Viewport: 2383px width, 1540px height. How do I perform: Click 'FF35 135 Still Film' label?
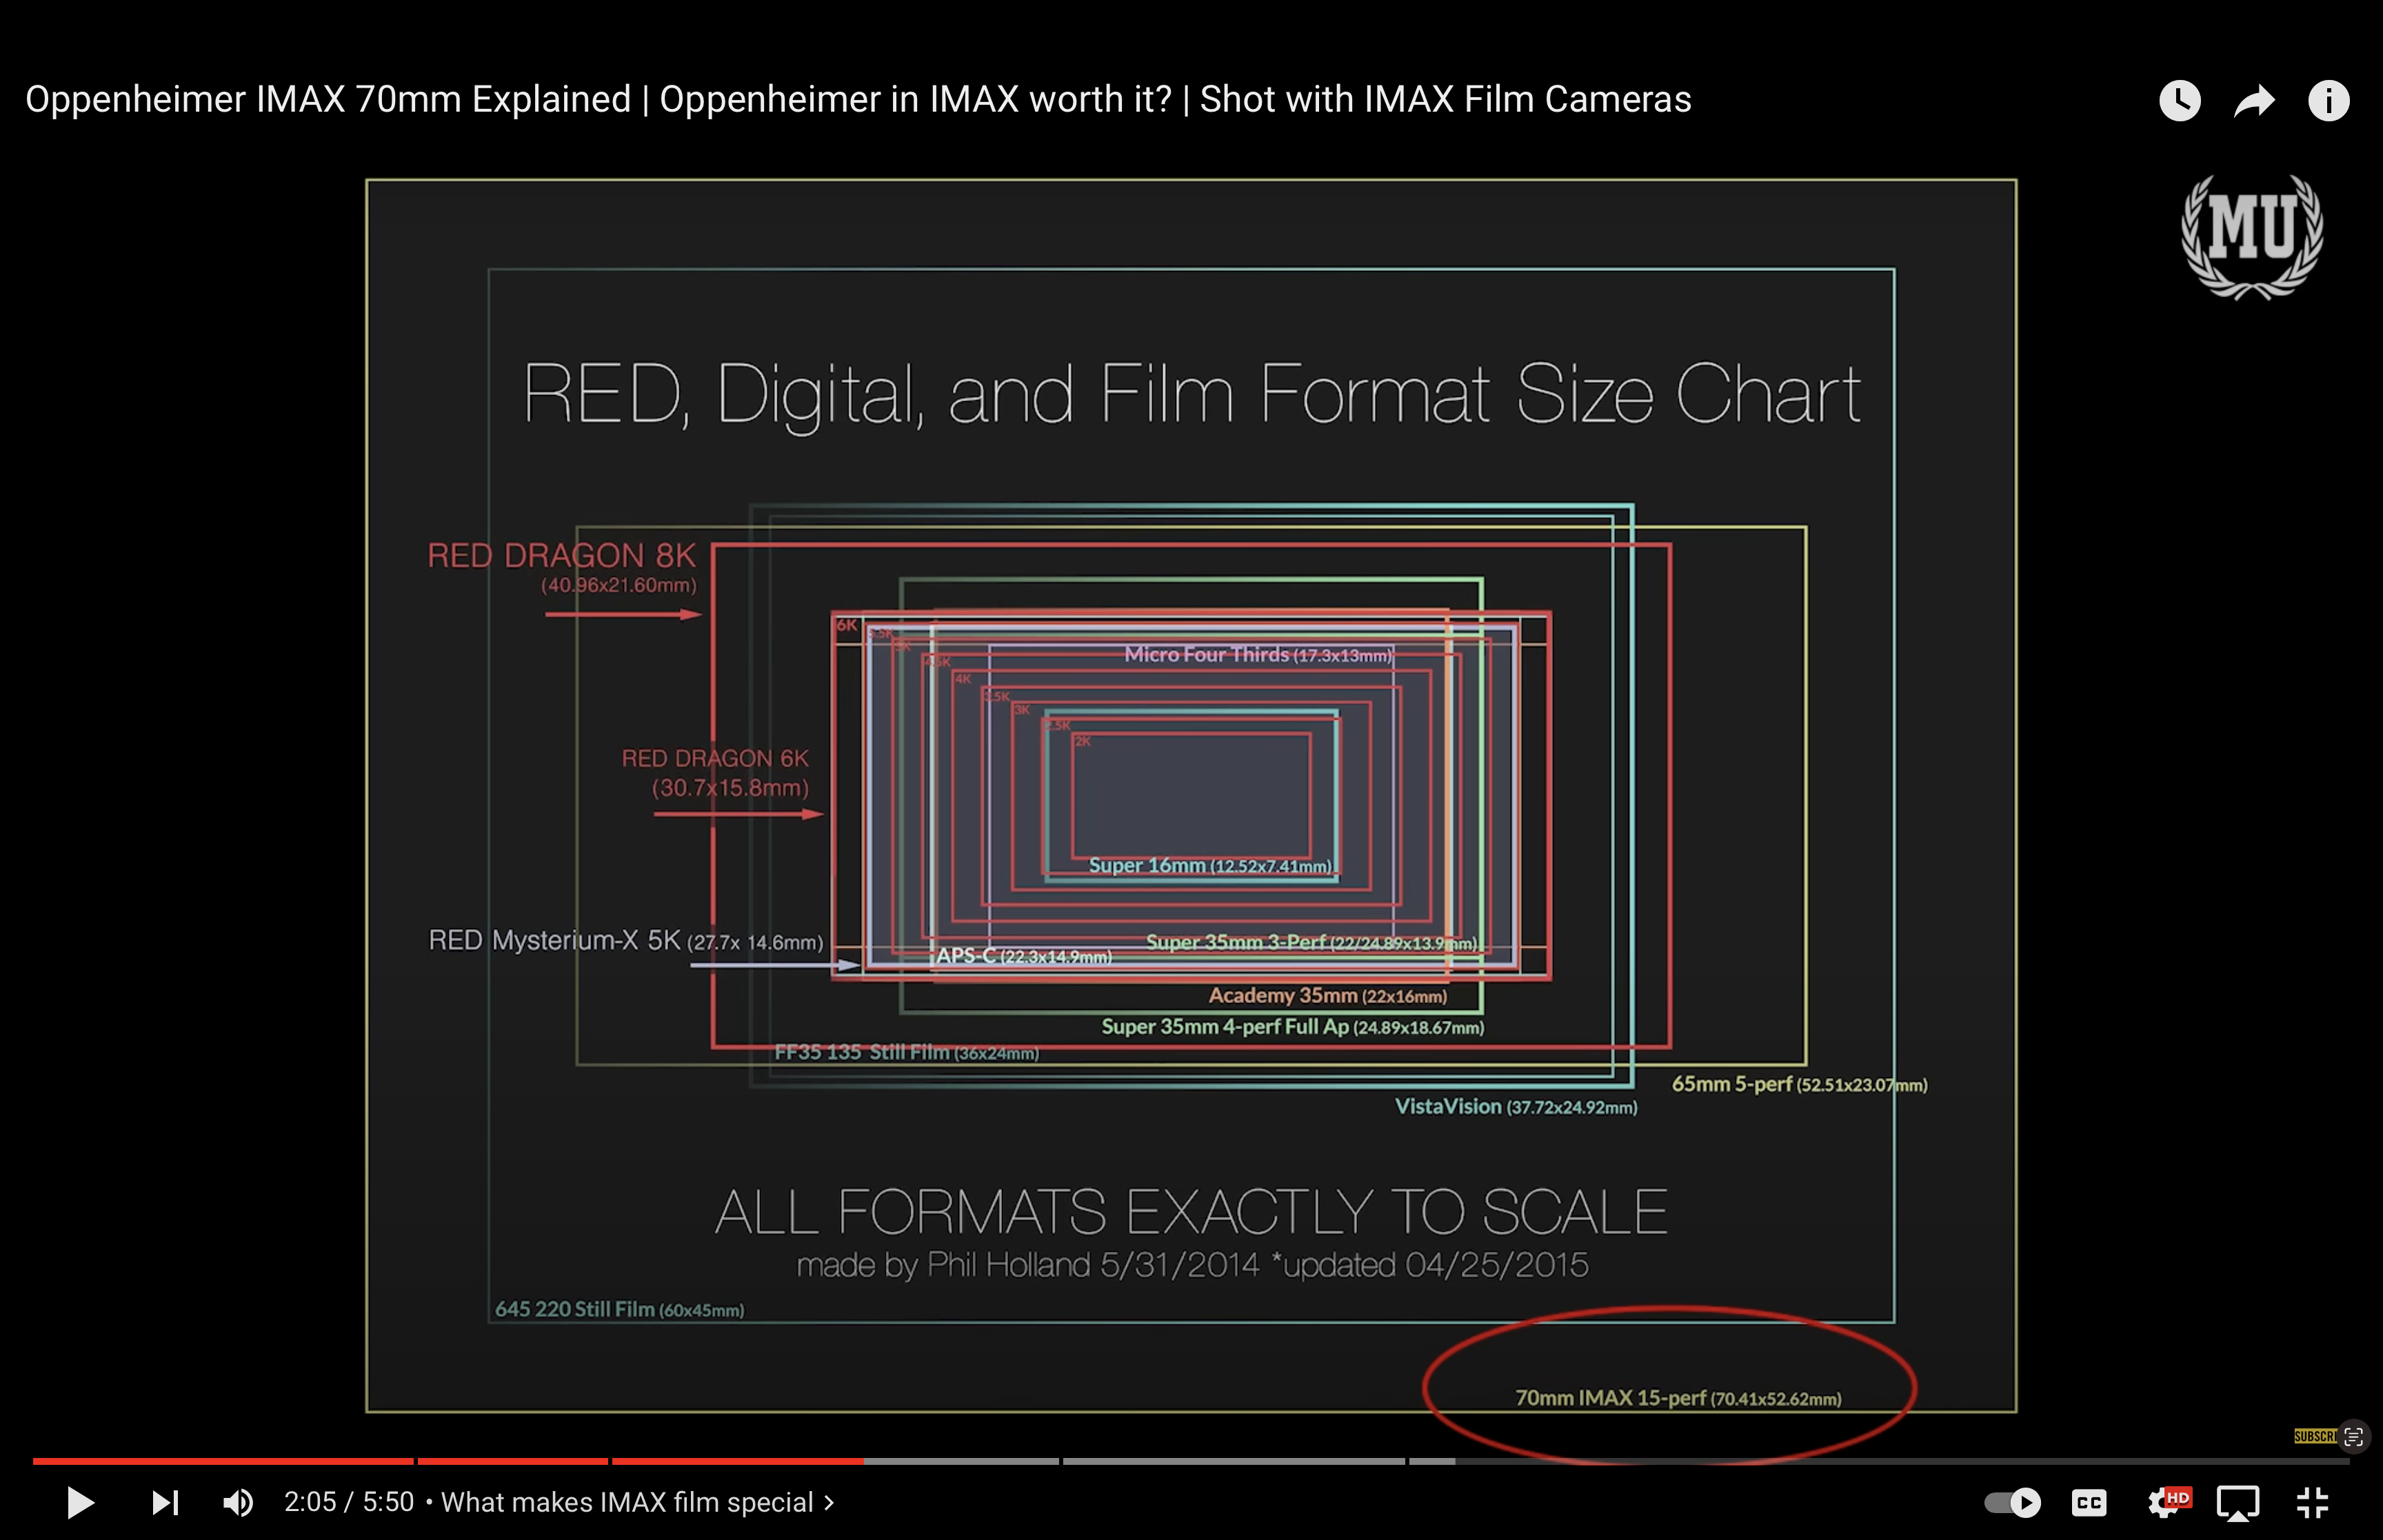click(906, 1052)
